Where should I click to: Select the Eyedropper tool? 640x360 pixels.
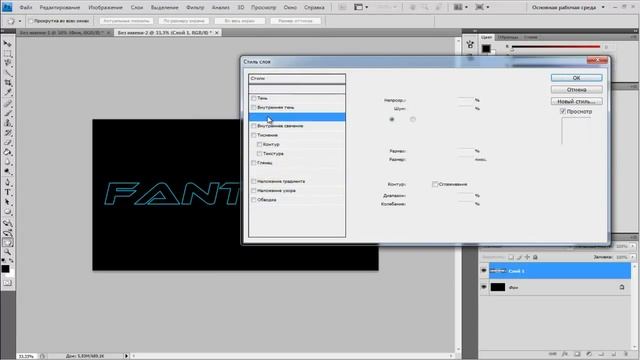7,93
